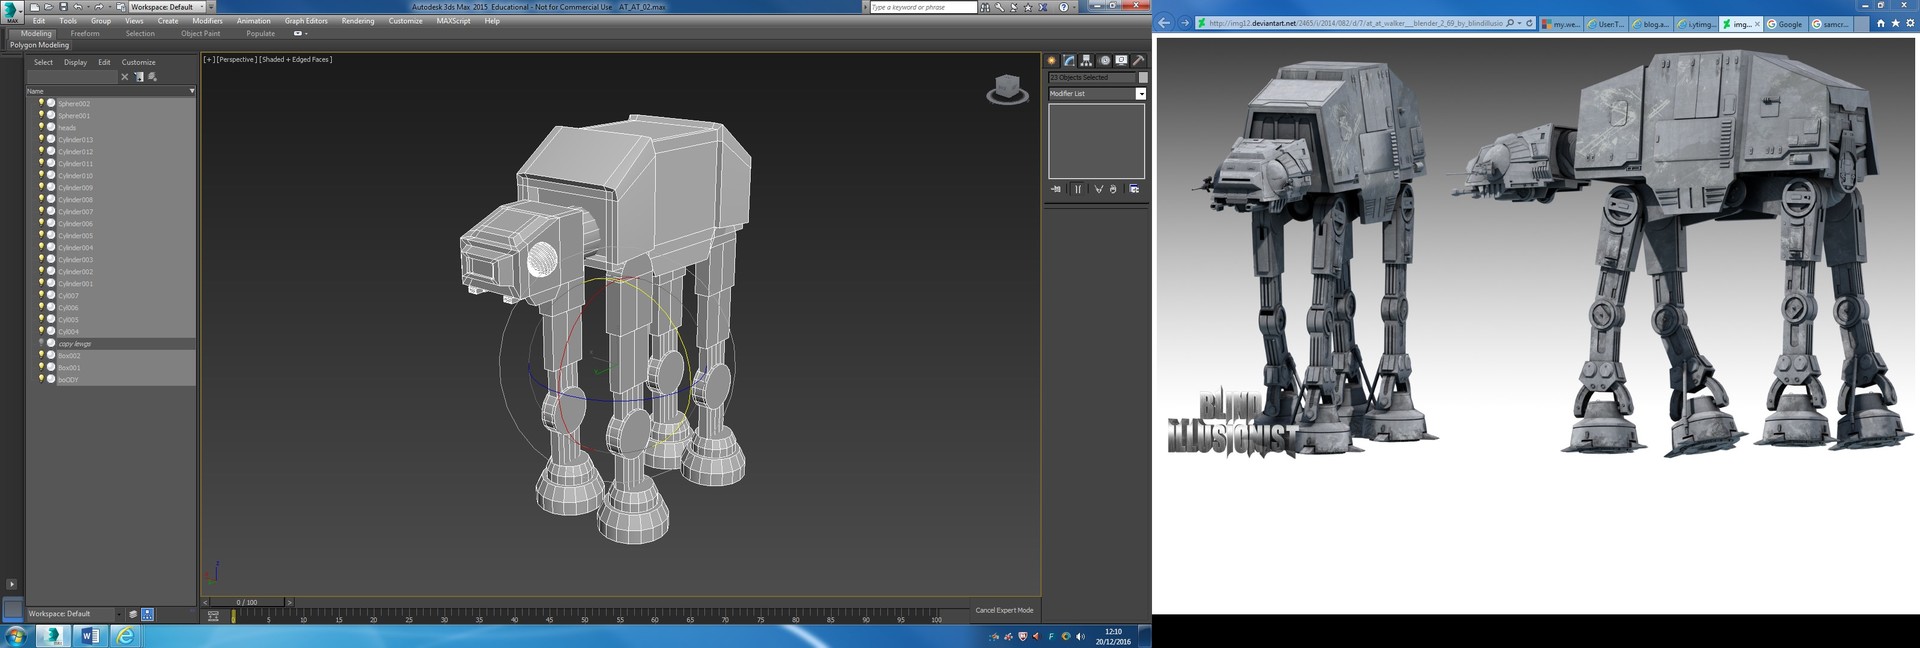The height and width of the screenshot is (648, 1920).
Task: Toggle visibility bulb of Cylinder013
Action: point(41,139)
